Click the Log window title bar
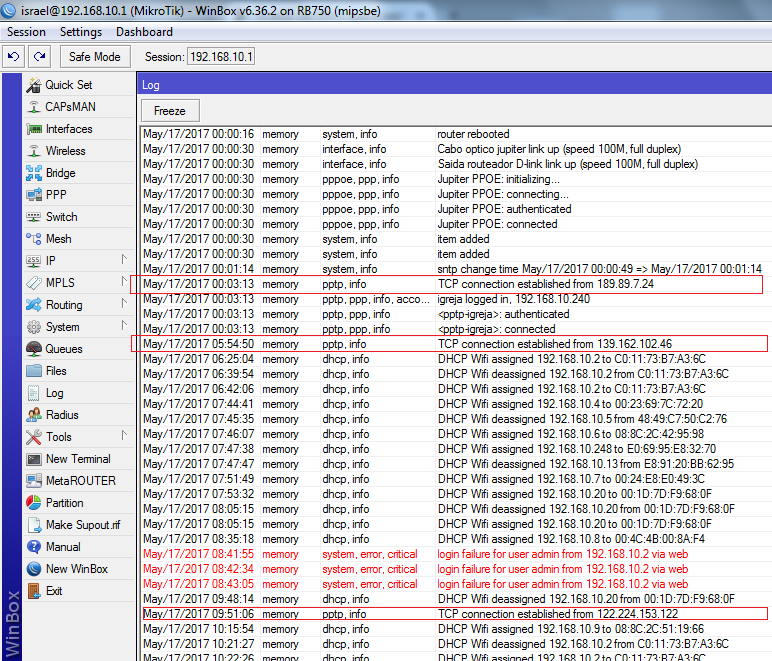 tap(454, 85)
